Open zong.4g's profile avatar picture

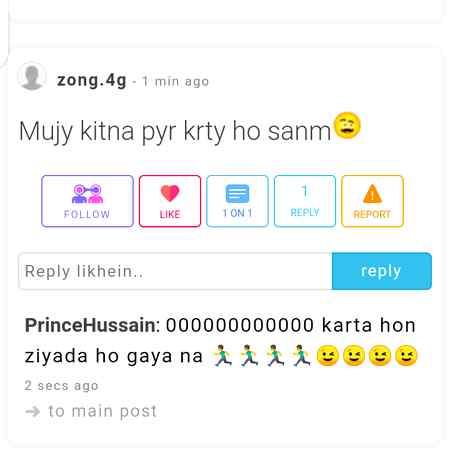tap(32, 76)
